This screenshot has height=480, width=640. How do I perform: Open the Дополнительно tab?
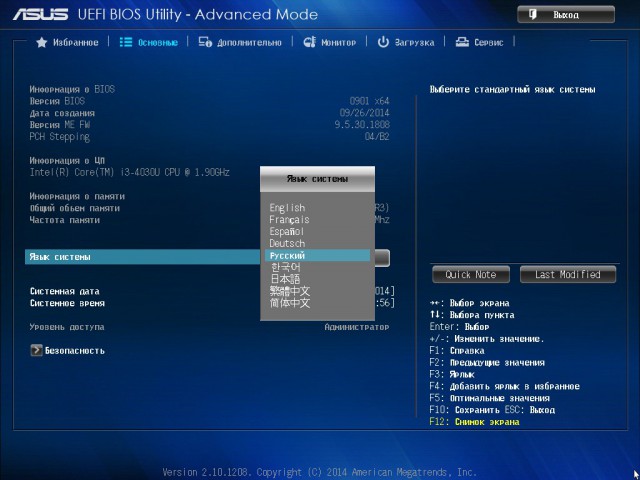click(x=240, y=42)
